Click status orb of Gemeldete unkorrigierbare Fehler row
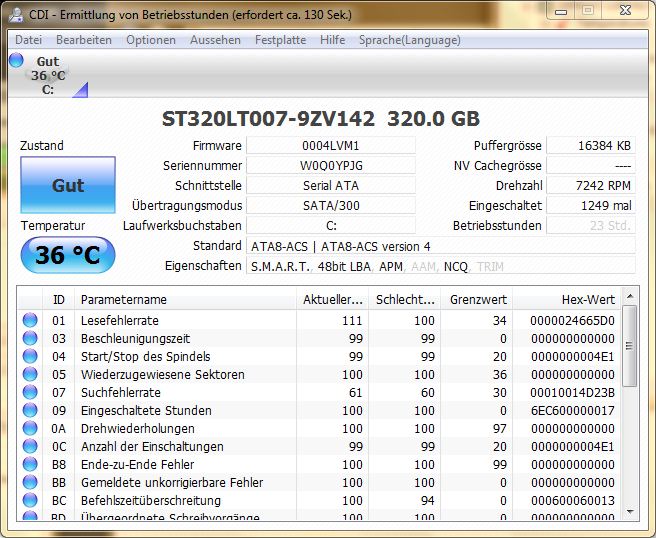The width and height of the screenshot is (656, 538). (30, 482)
